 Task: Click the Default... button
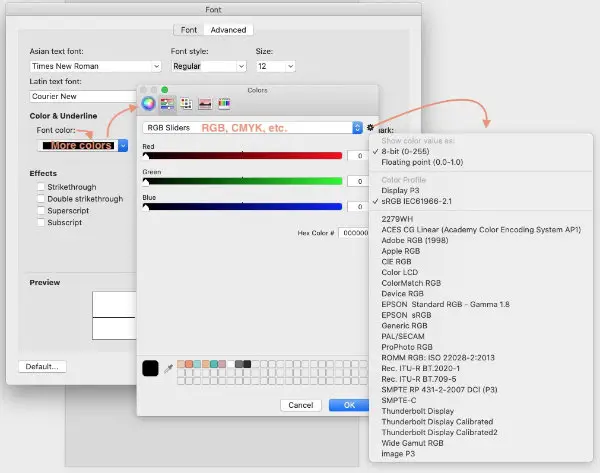click(42, 366)
